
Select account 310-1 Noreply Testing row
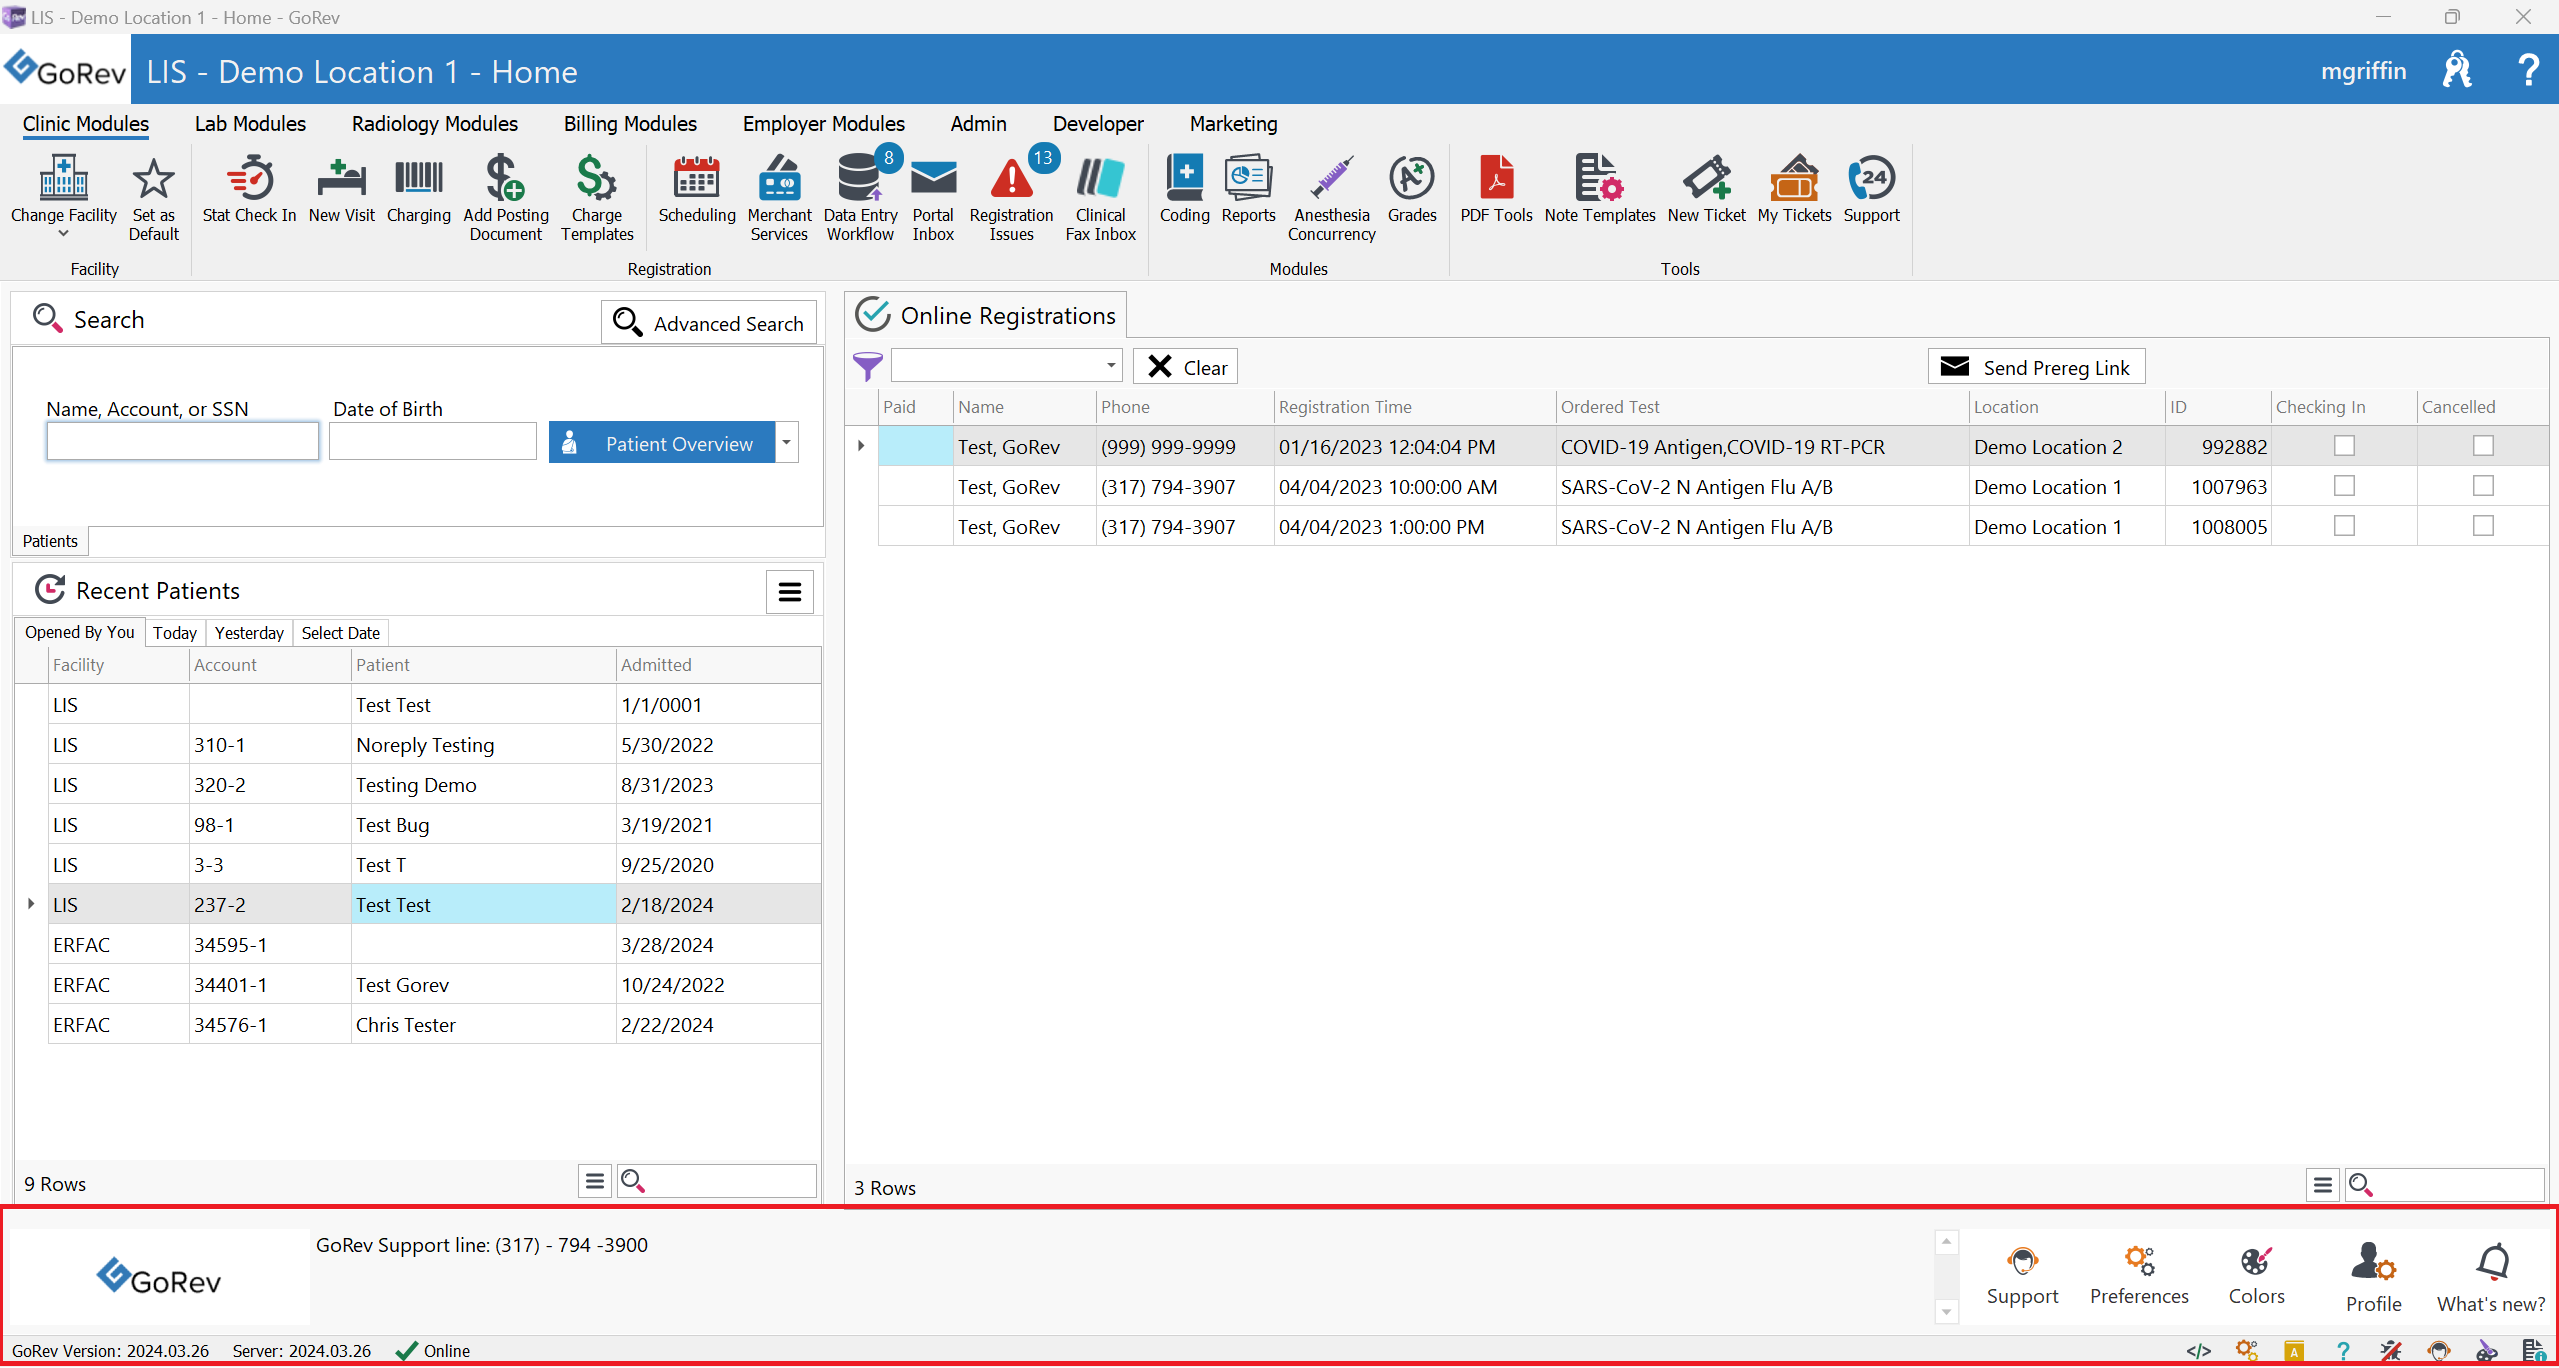click(x=435, y=745)
